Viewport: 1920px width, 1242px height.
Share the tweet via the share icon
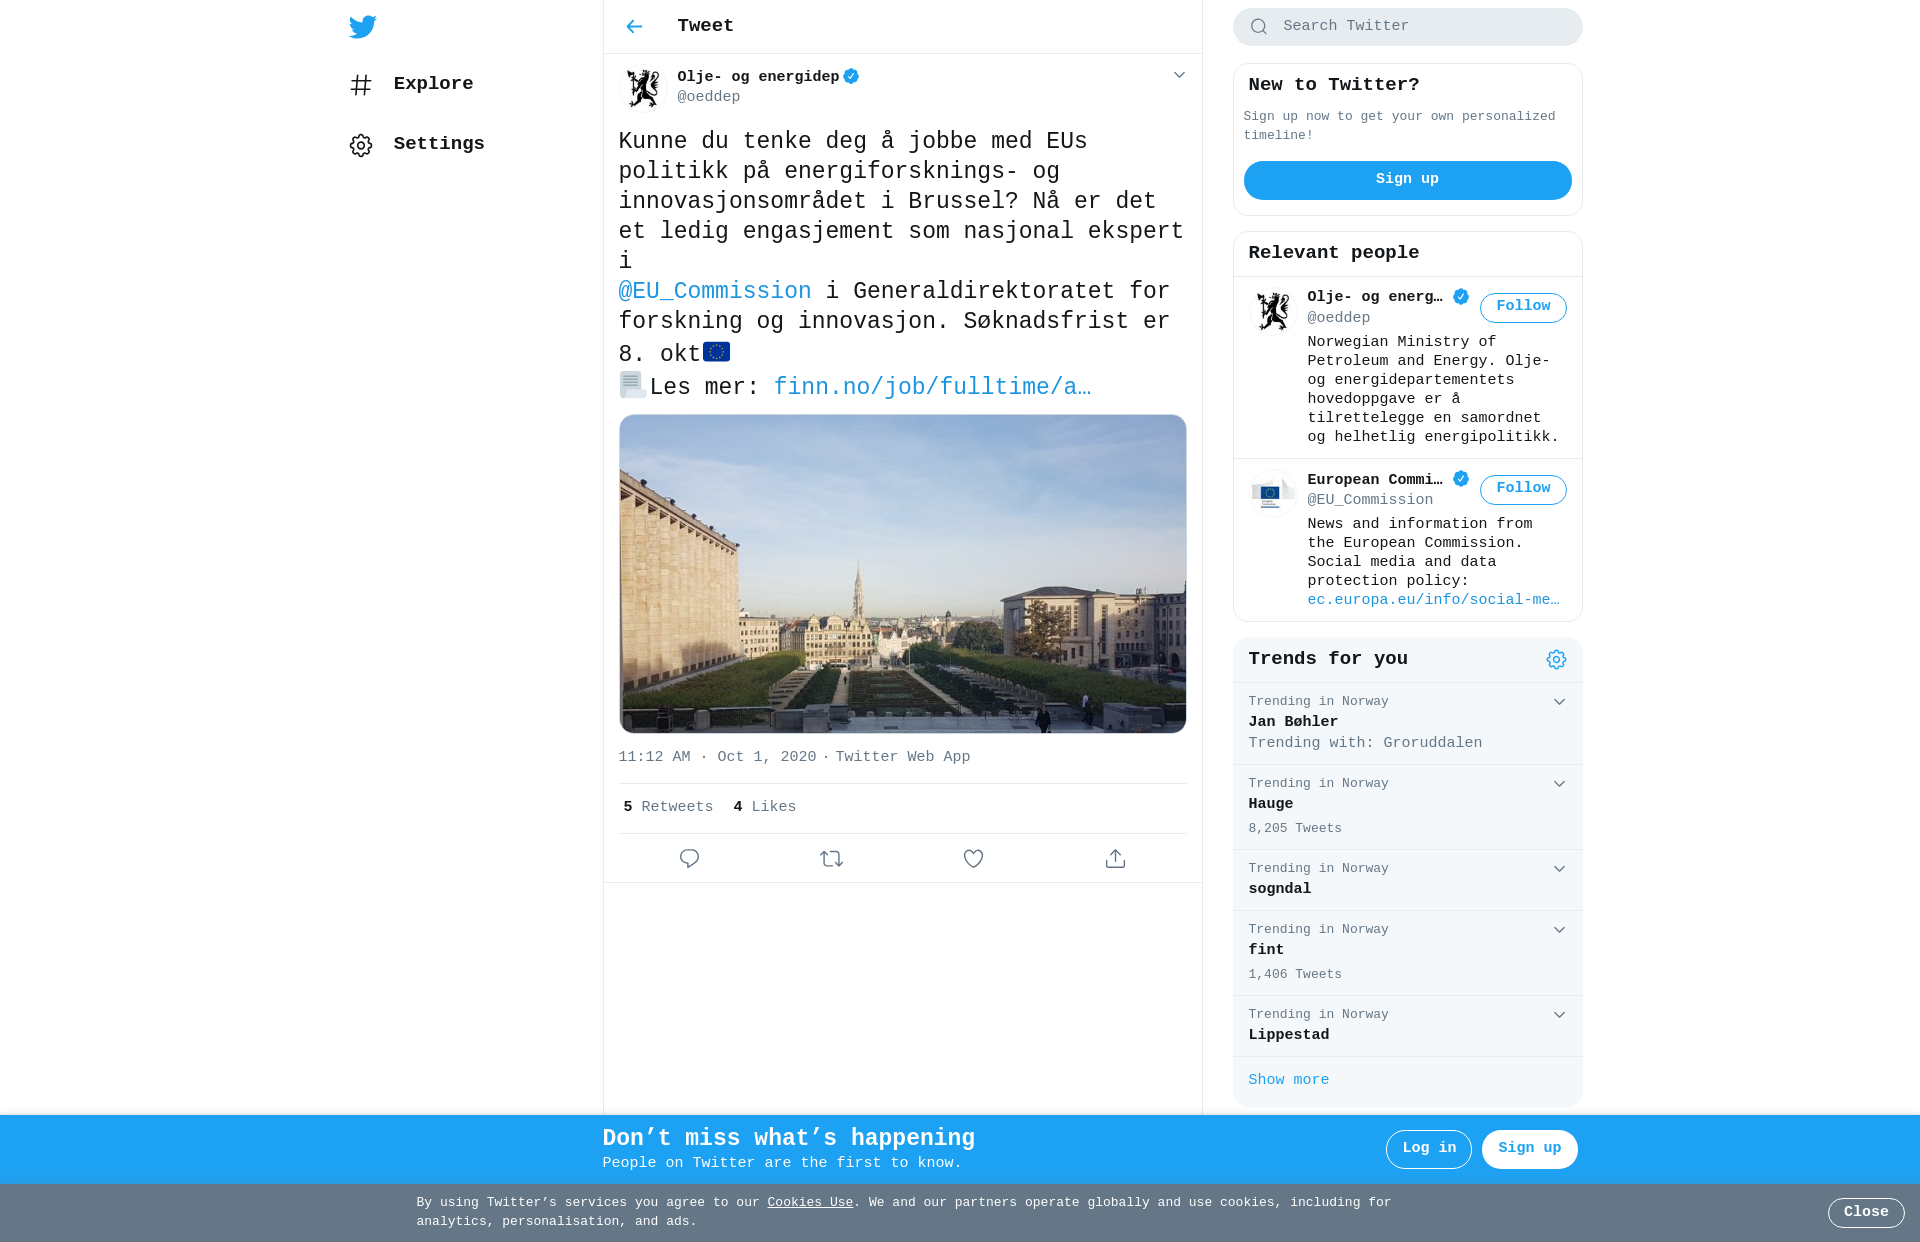click(x=1115, y=859)
